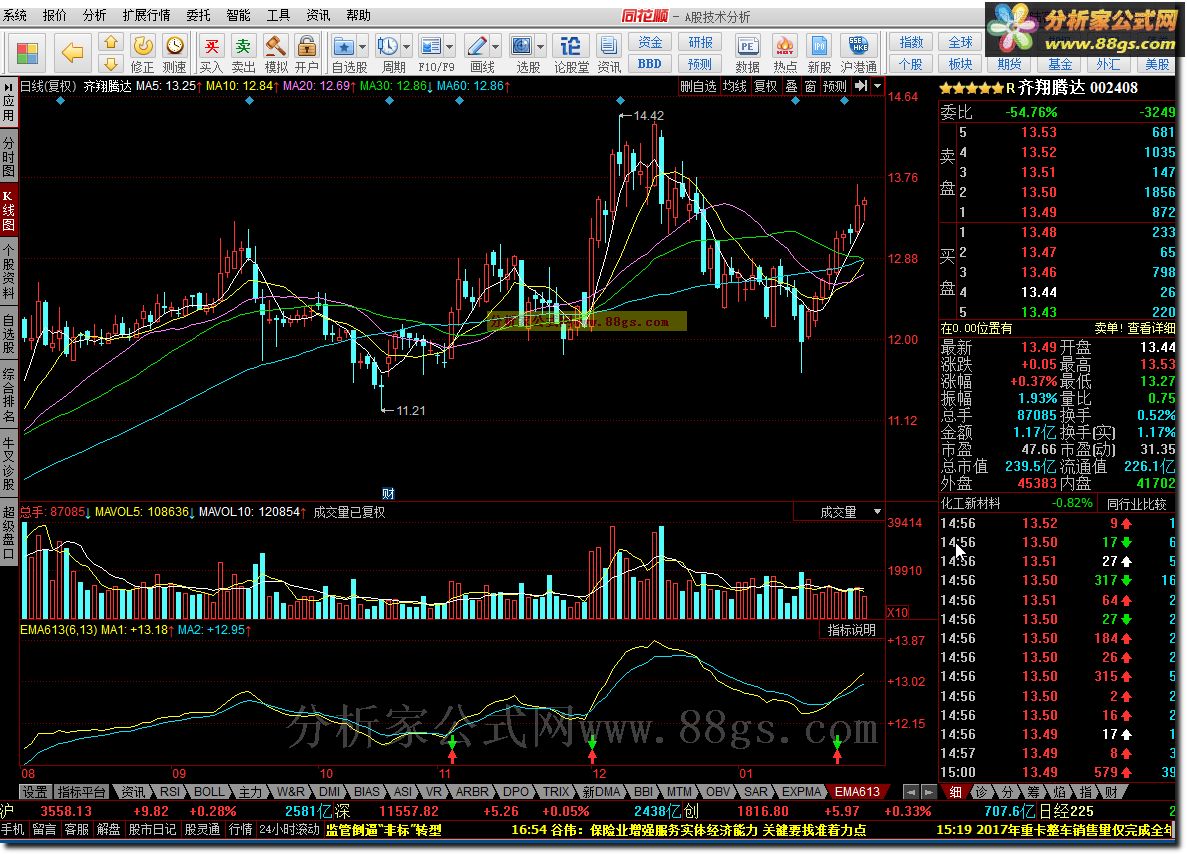The height and width of the screenshot is (854, 1187).
Task: Toggle 窗 multi-window mode
Action: pos(811,86)
